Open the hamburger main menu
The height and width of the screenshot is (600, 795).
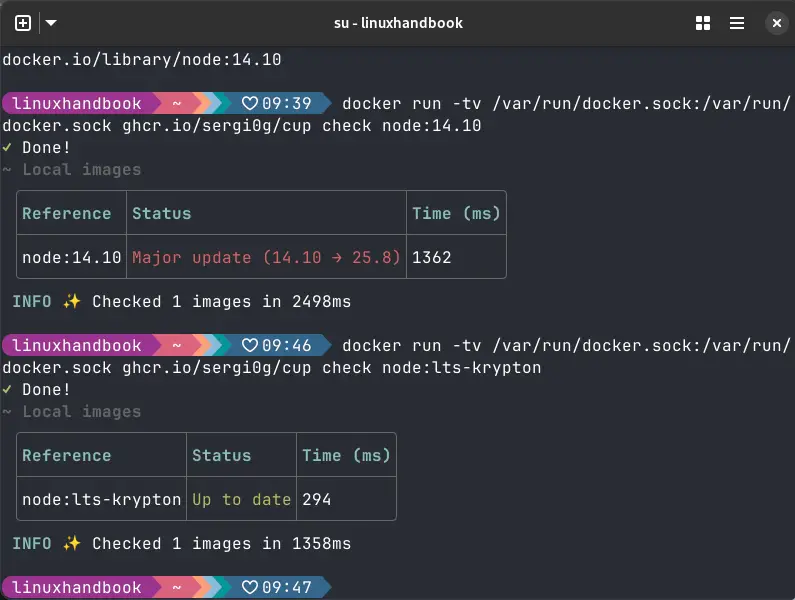tap(737, 23)
